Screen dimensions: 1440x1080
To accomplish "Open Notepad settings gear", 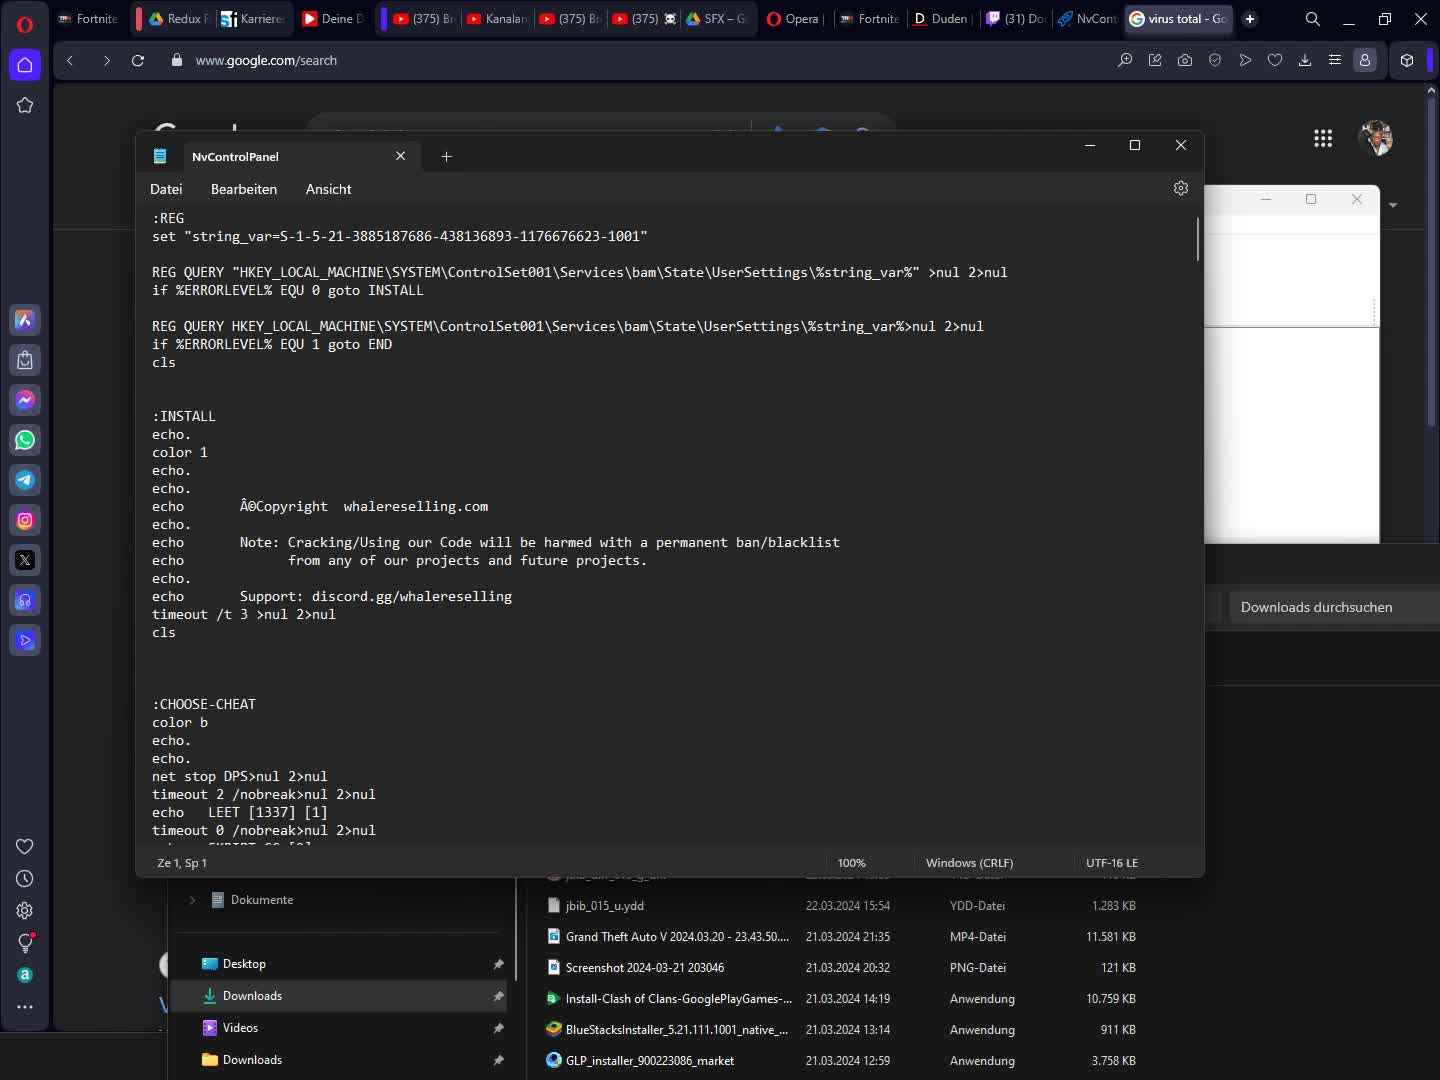I will 1180,189.
